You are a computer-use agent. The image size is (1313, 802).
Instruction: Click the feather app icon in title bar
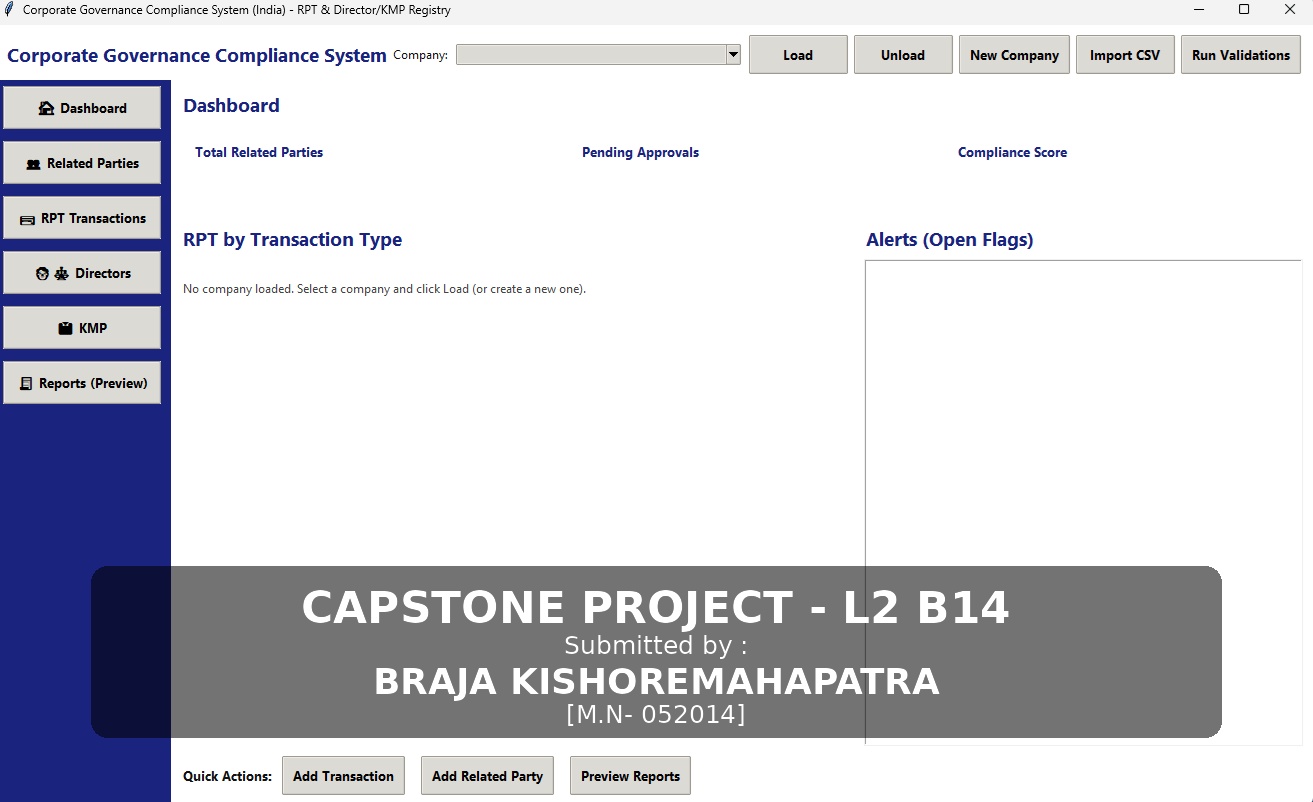pyautogui.click(x=10, y=10)
